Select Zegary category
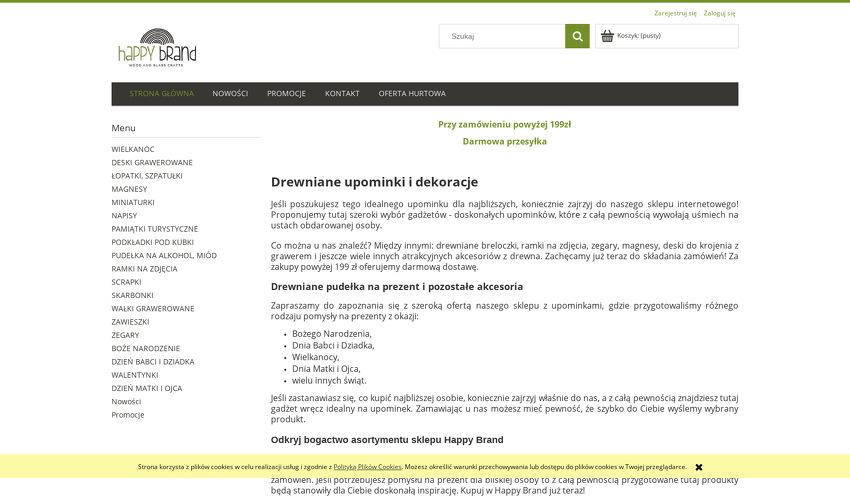850x500 pixels. click(125, 335)
